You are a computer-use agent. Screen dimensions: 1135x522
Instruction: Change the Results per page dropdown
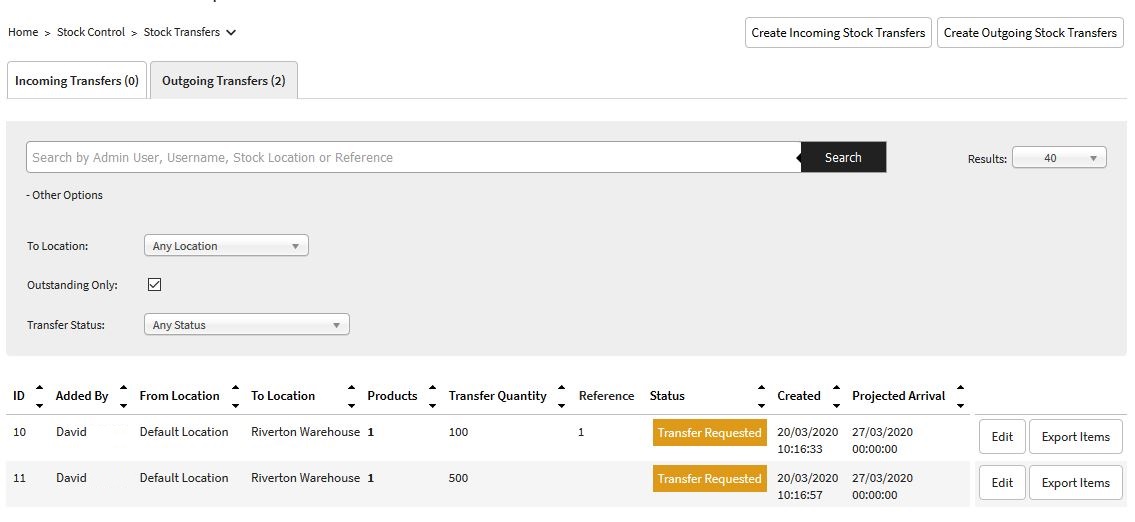point(1058,158)
